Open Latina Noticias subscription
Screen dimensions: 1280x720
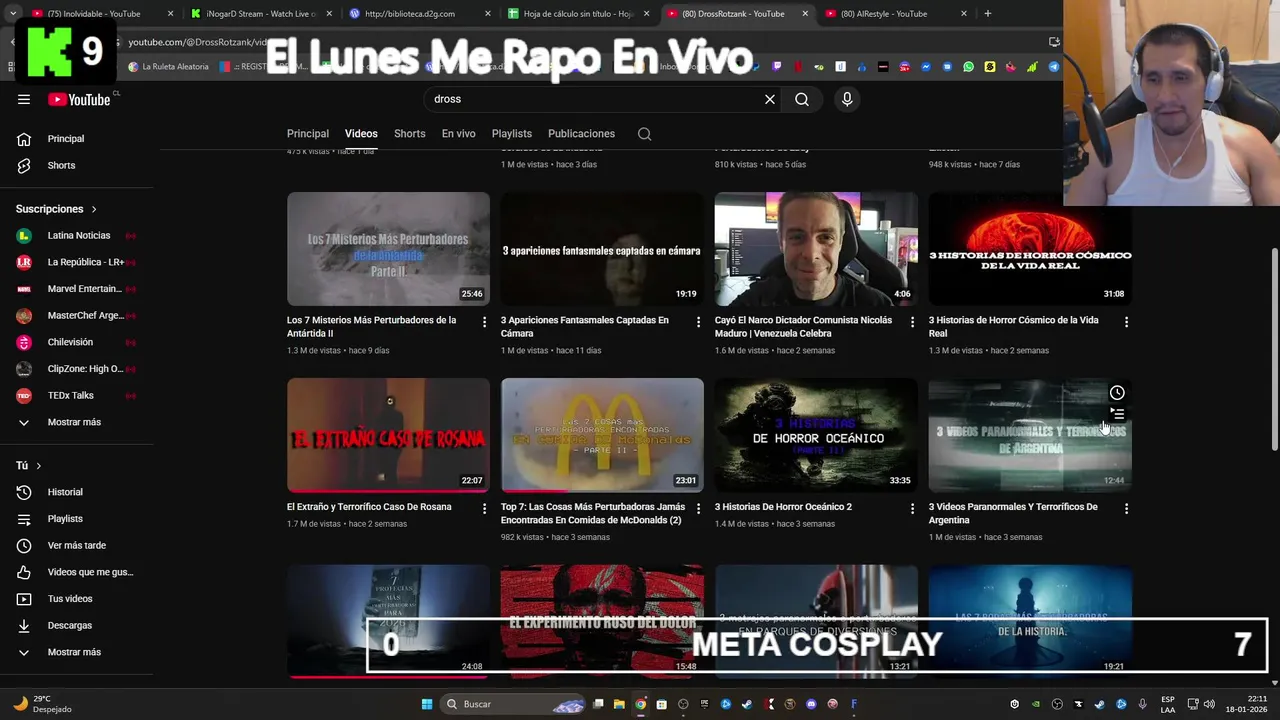(77, 236)
